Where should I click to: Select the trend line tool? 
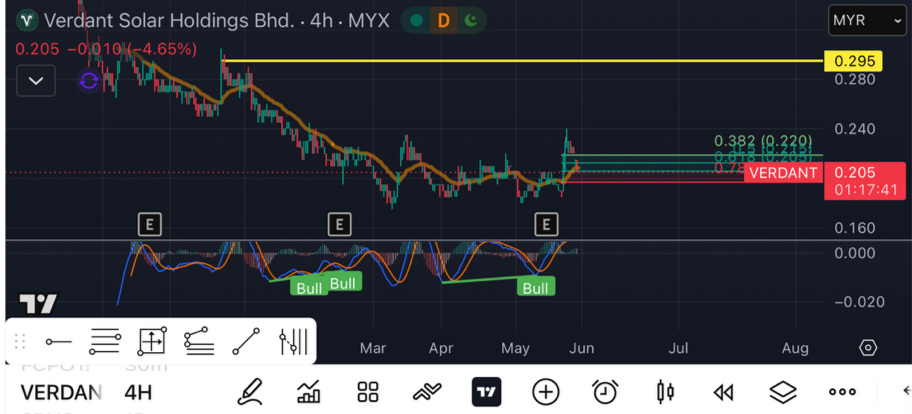point(246,341)
